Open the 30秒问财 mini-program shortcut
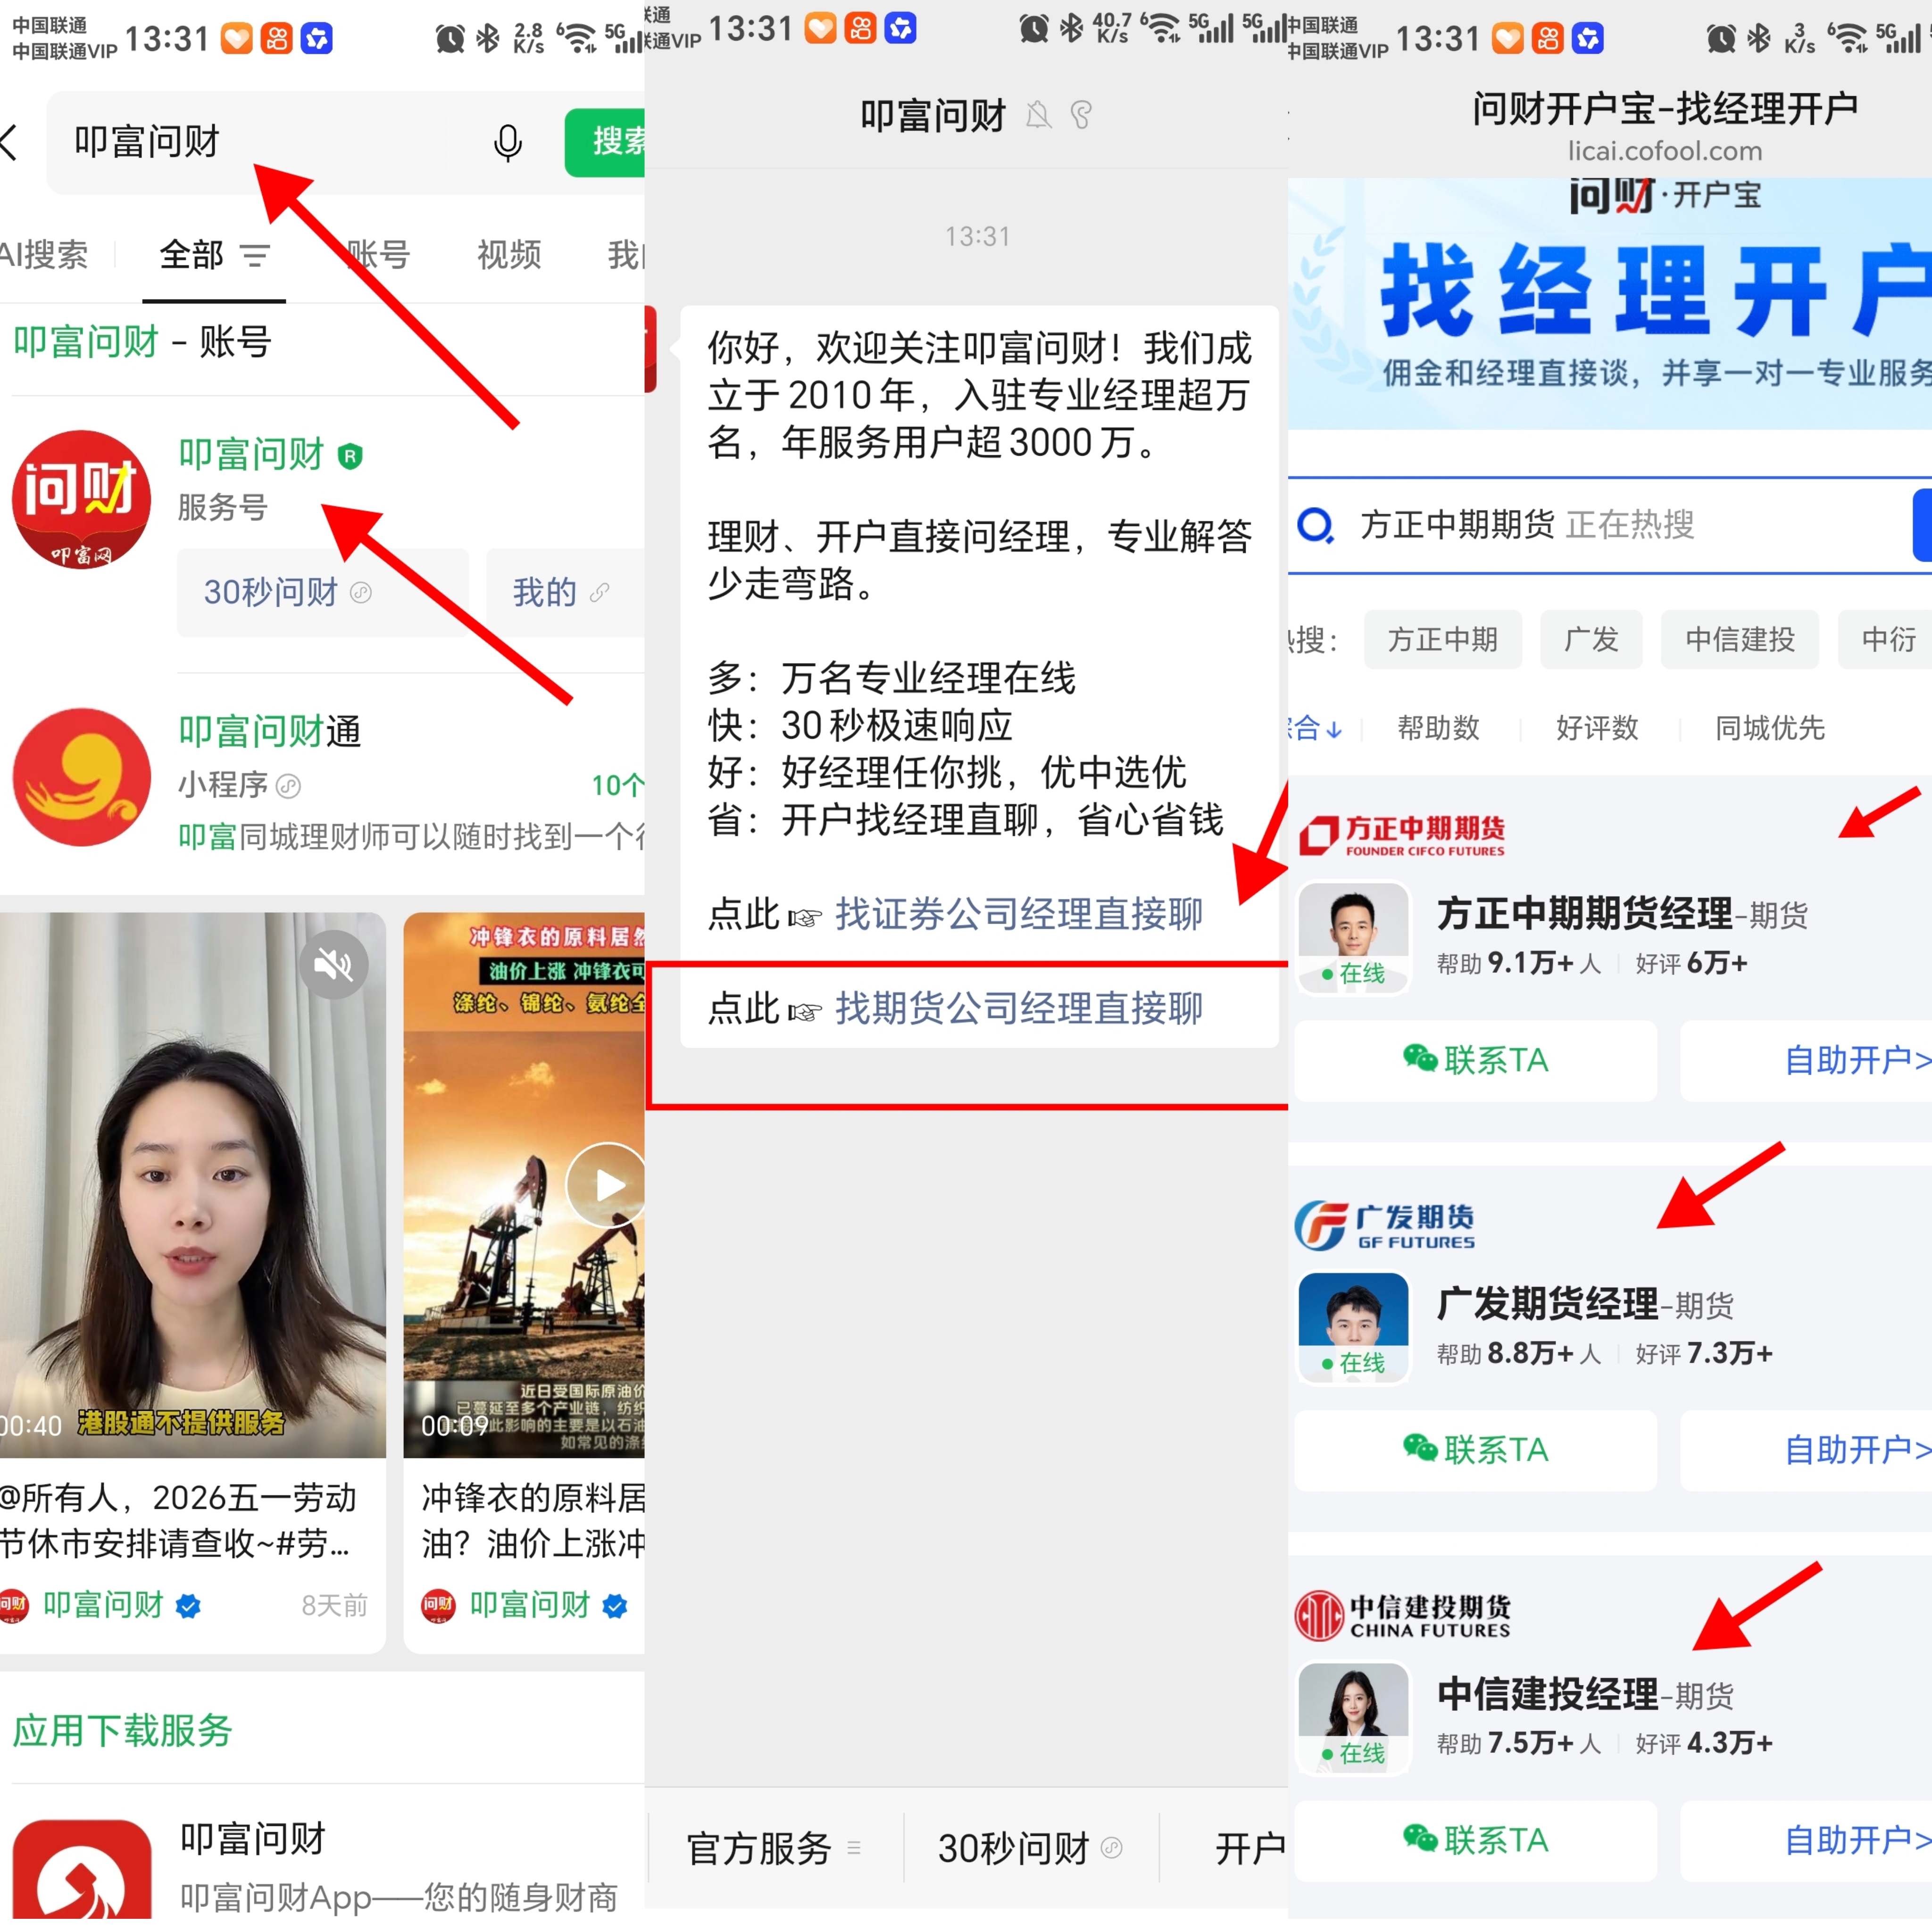1932x1932 pixels. point(322,592)
